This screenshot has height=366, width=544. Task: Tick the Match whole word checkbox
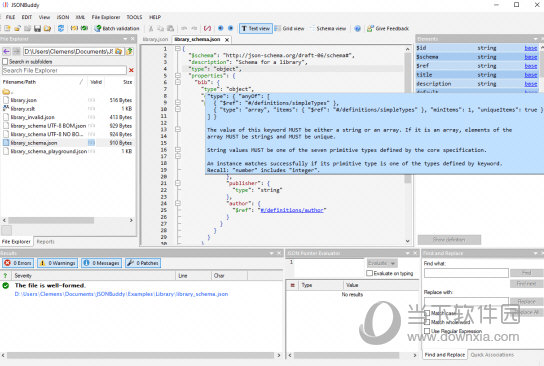(427, 322)
